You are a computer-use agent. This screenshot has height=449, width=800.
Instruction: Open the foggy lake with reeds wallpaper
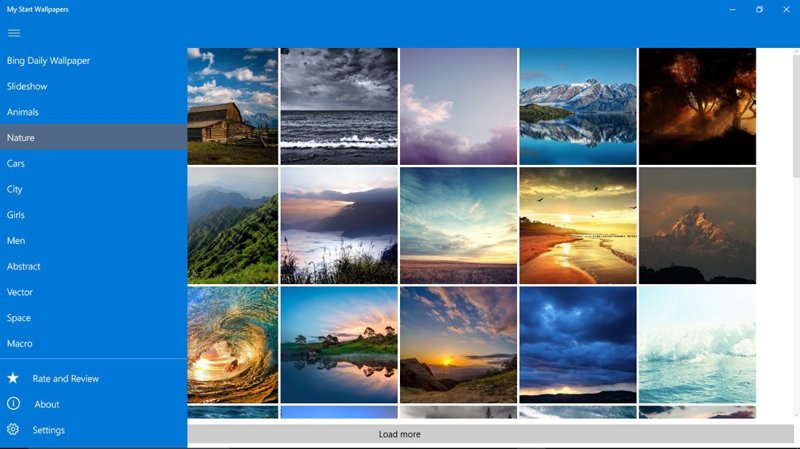[x=339, y=226]
